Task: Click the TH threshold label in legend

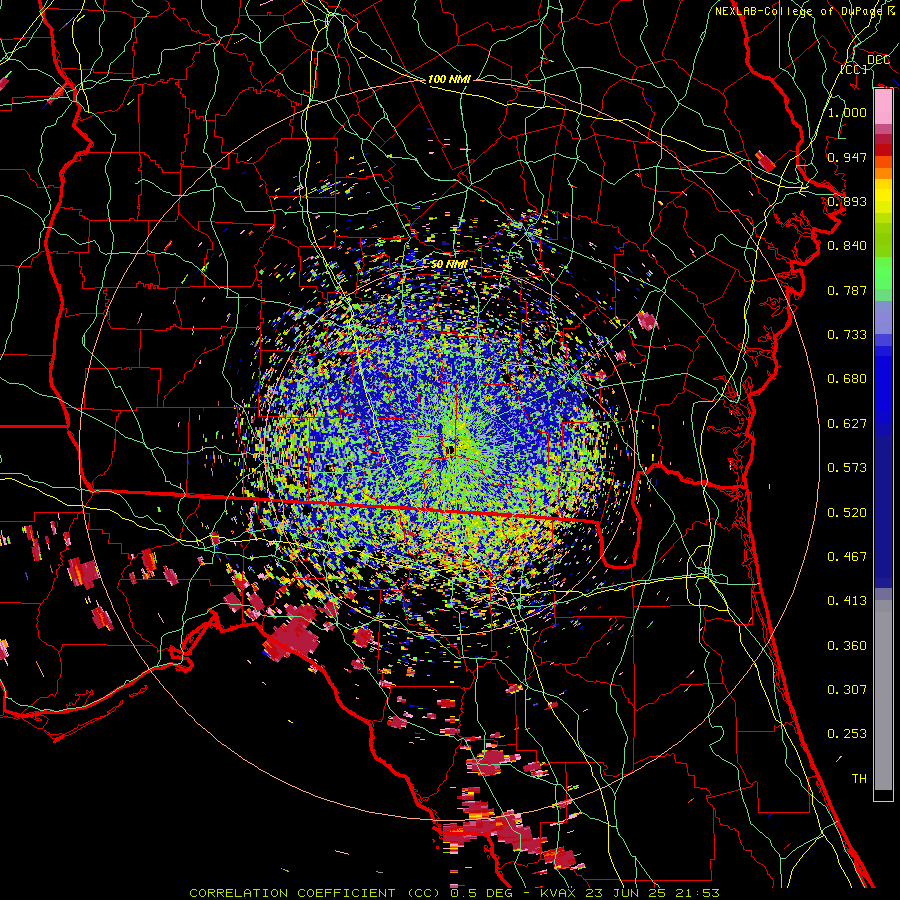Action: click(859, 779)
